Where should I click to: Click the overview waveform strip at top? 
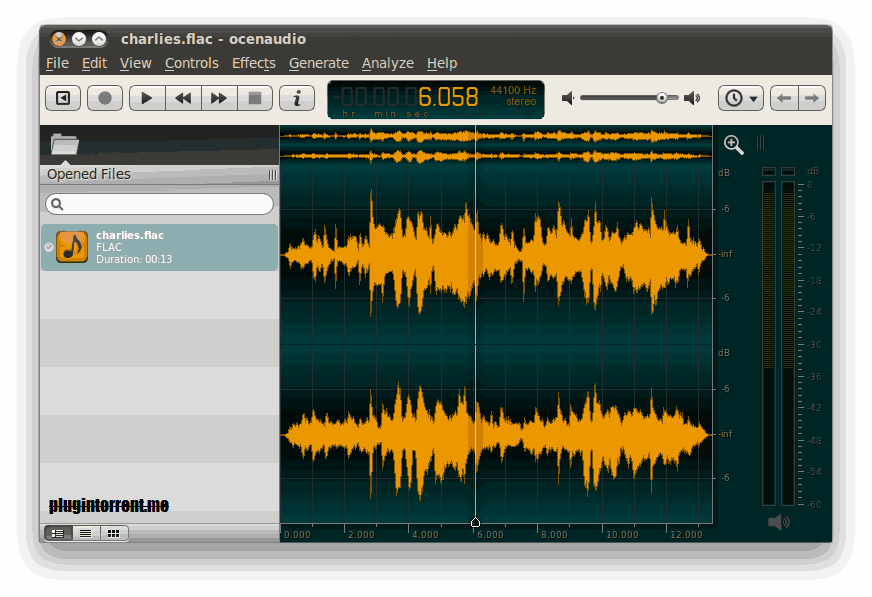pyautogui.click(x=496, y=146)
